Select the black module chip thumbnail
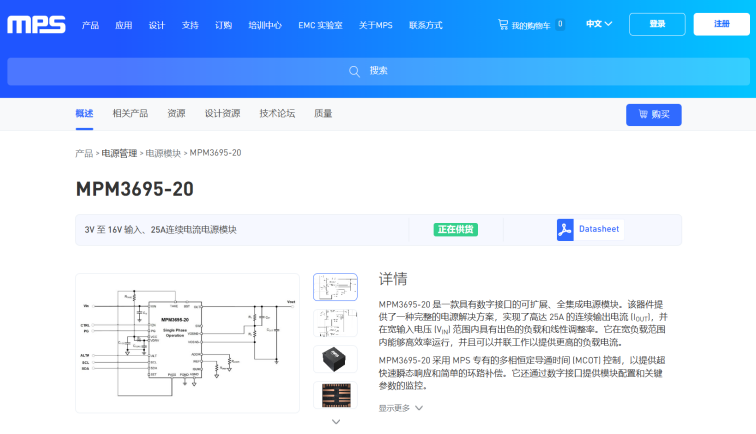The width and height of the screenshot is (756, 434). tap(336, 359)
